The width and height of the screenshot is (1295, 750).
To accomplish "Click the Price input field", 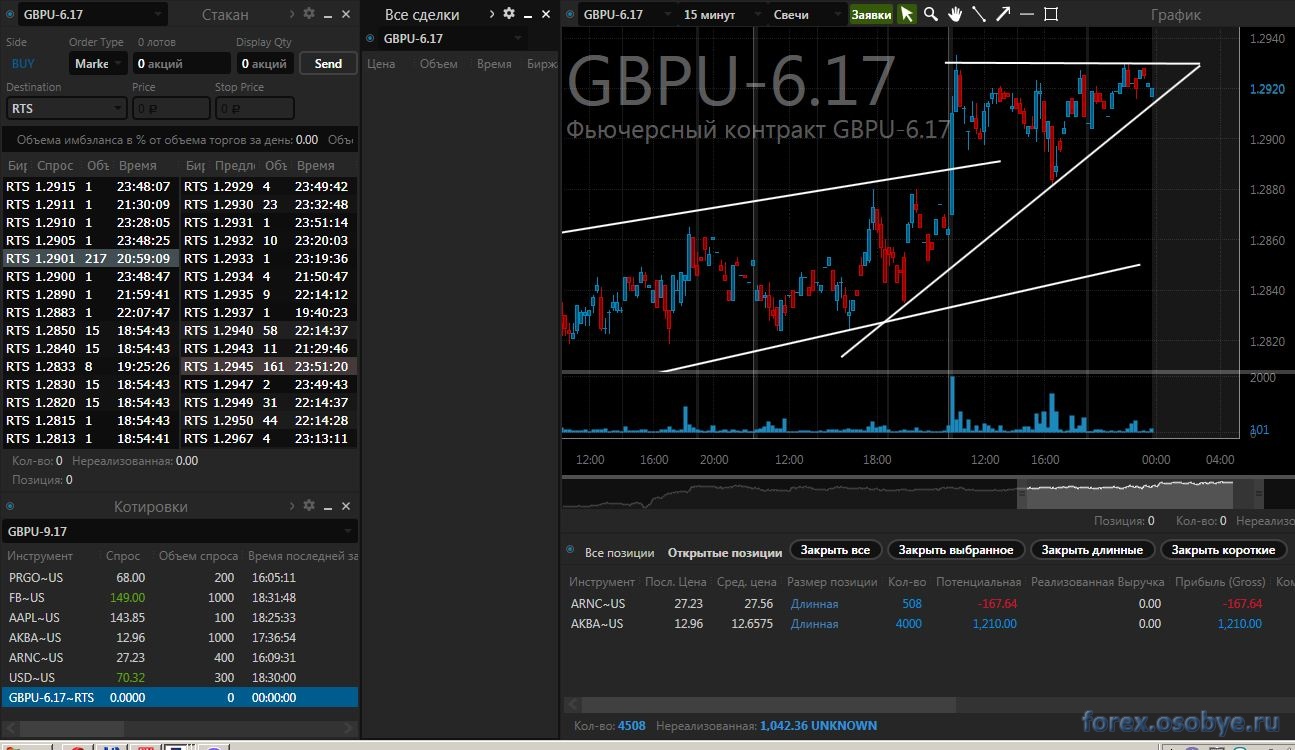I will (171, 108).
